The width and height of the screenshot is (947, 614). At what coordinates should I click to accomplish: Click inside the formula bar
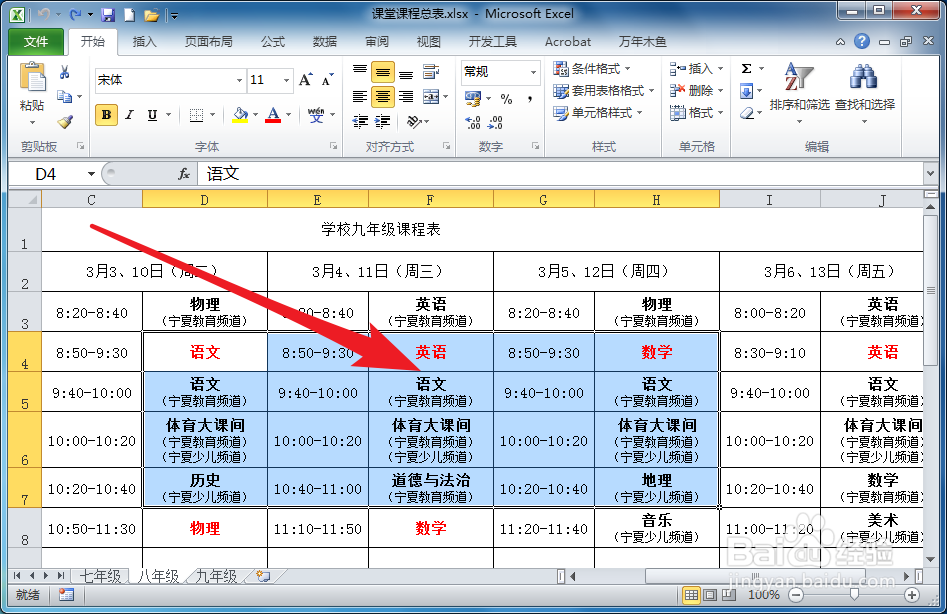400,173
